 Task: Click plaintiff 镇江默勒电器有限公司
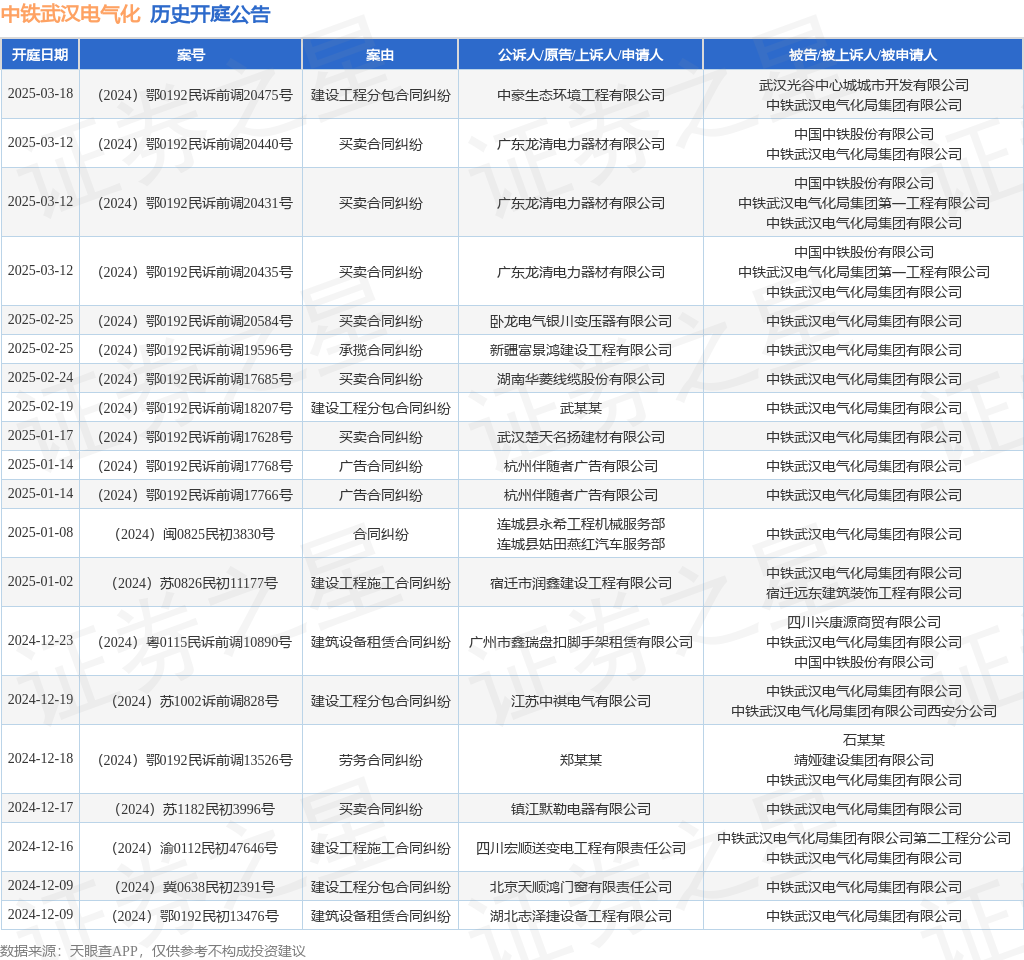(x=581, y=809)
